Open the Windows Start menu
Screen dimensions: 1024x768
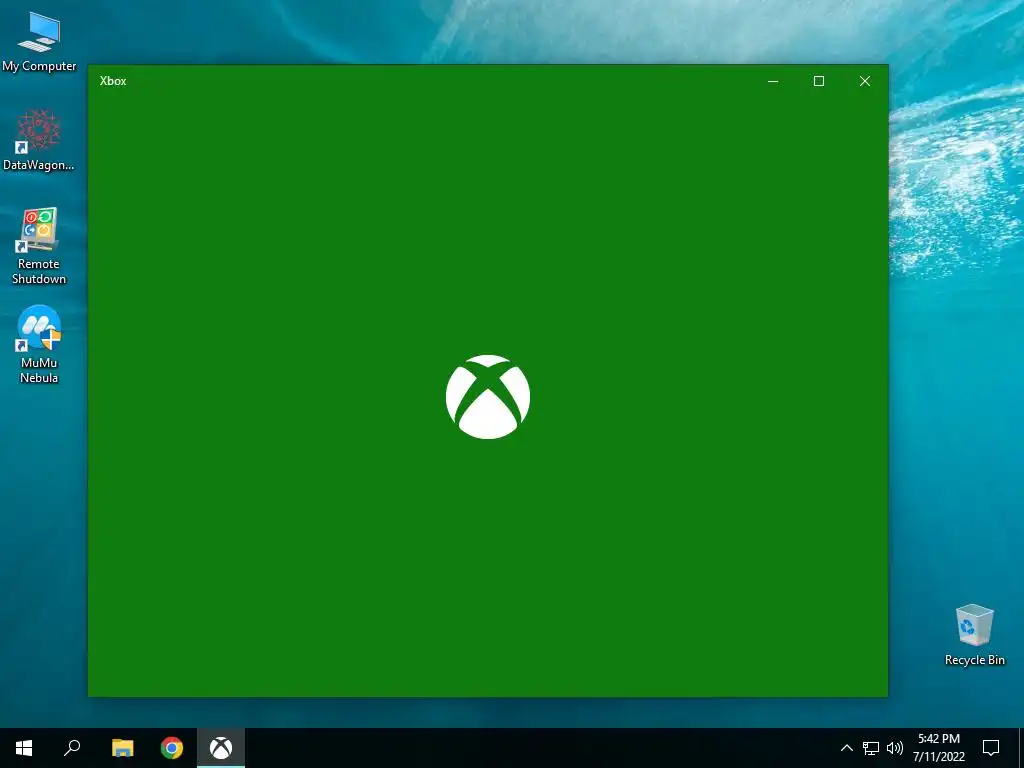[x=24, y=748]
